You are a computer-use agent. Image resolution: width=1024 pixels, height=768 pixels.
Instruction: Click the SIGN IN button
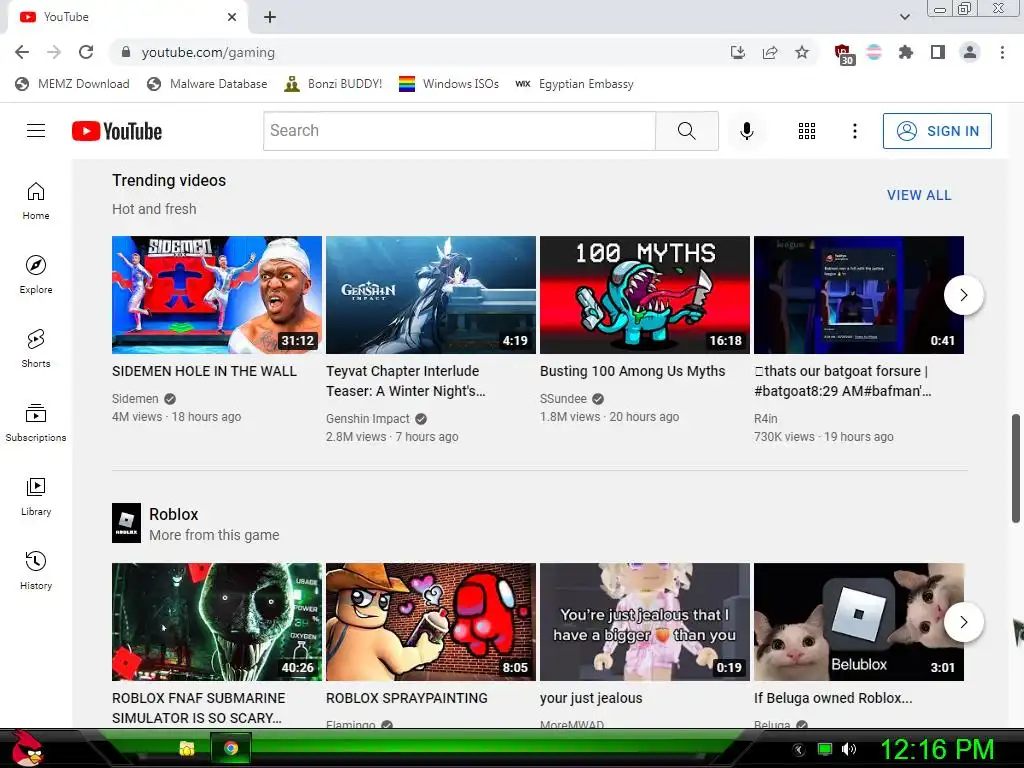(x=937, y=131)
